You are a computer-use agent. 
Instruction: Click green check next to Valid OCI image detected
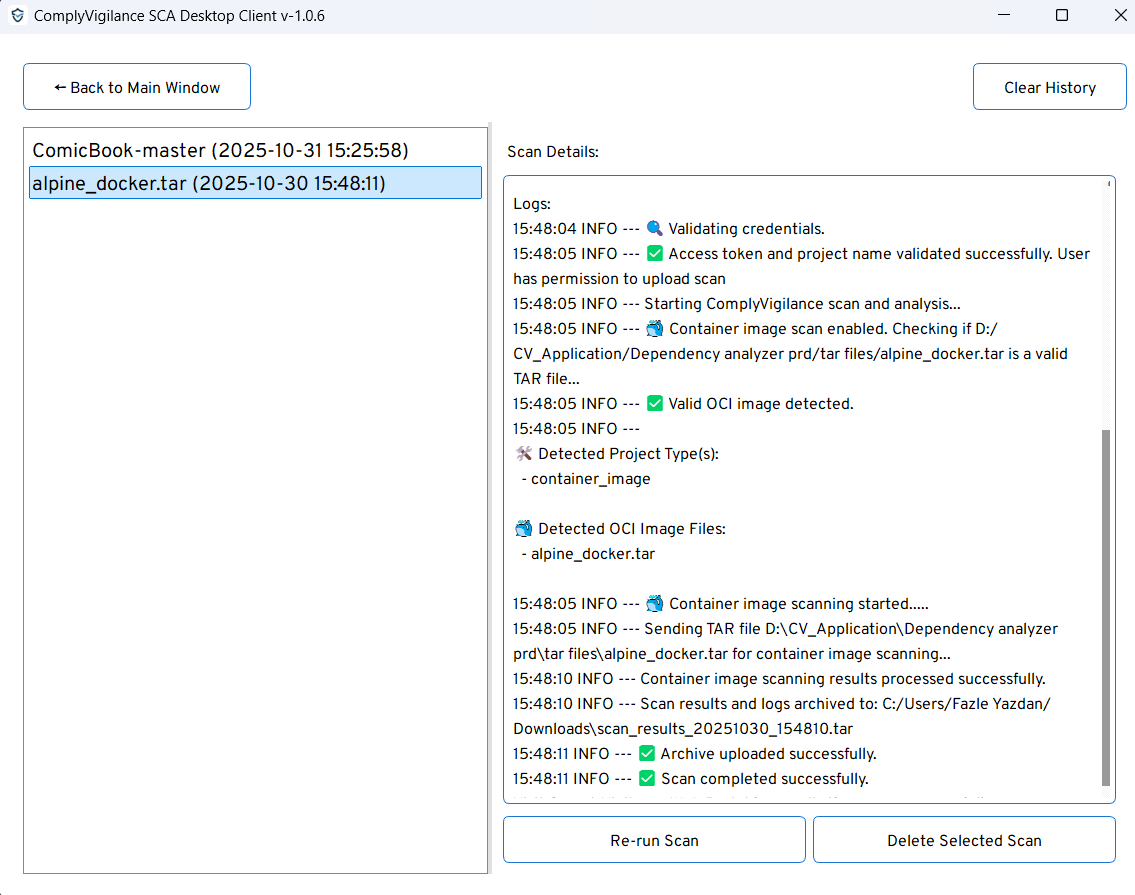coord(655,404)
